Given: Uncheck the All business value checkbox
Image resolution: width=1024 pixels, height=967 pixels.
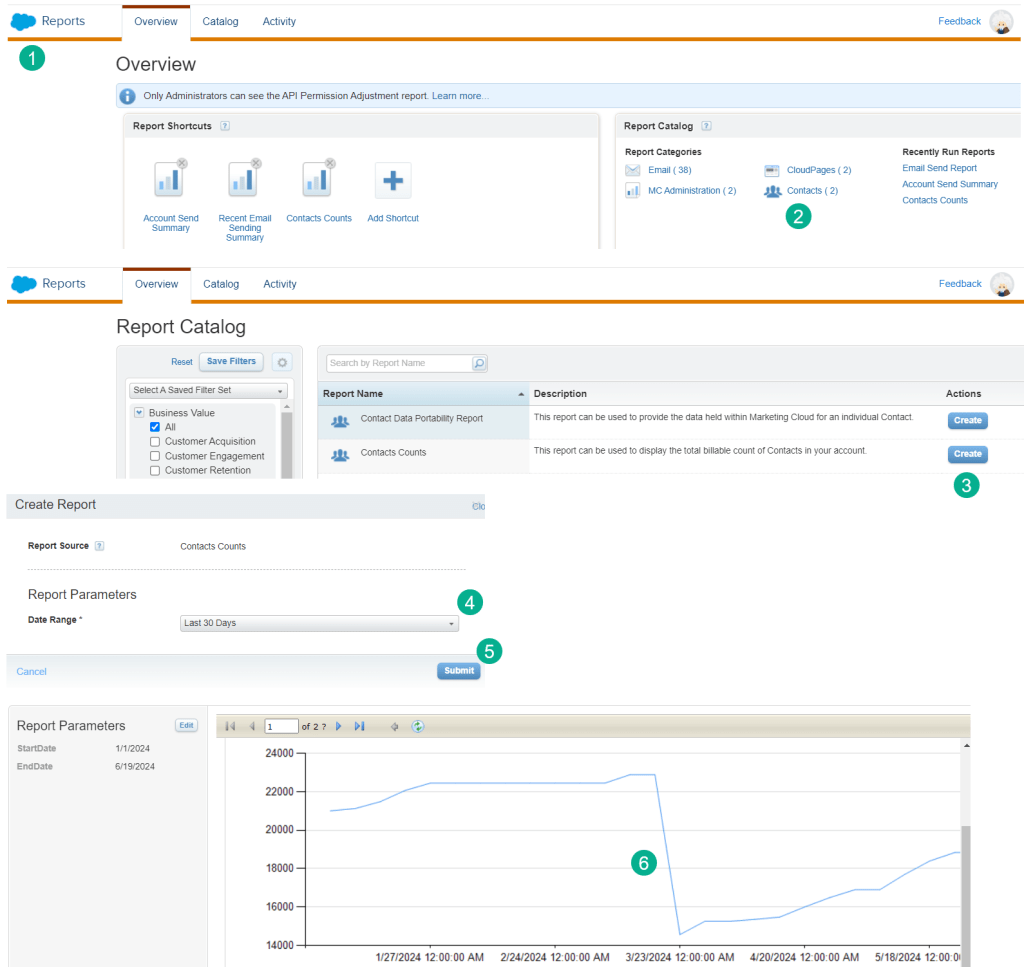Looking at the screenshot, I should tap(155, 427).
